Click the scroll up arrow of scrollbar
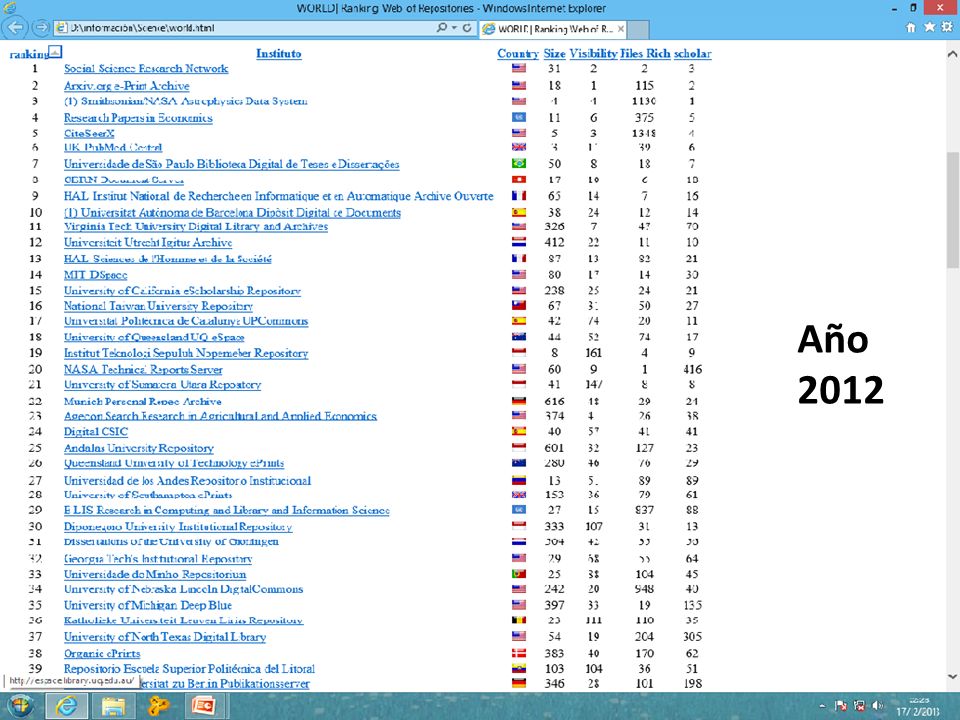Image resolution: width=960 pixels, height=720 pixels. [952, 54]
